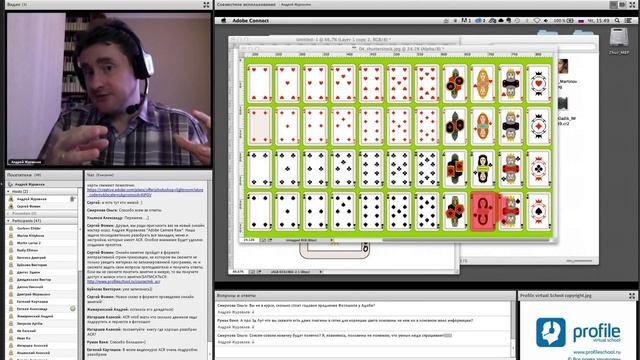Viewport: 640px width, 360px height.
Task: Select participant Буйкова Виктория
Action: (41, 265)
